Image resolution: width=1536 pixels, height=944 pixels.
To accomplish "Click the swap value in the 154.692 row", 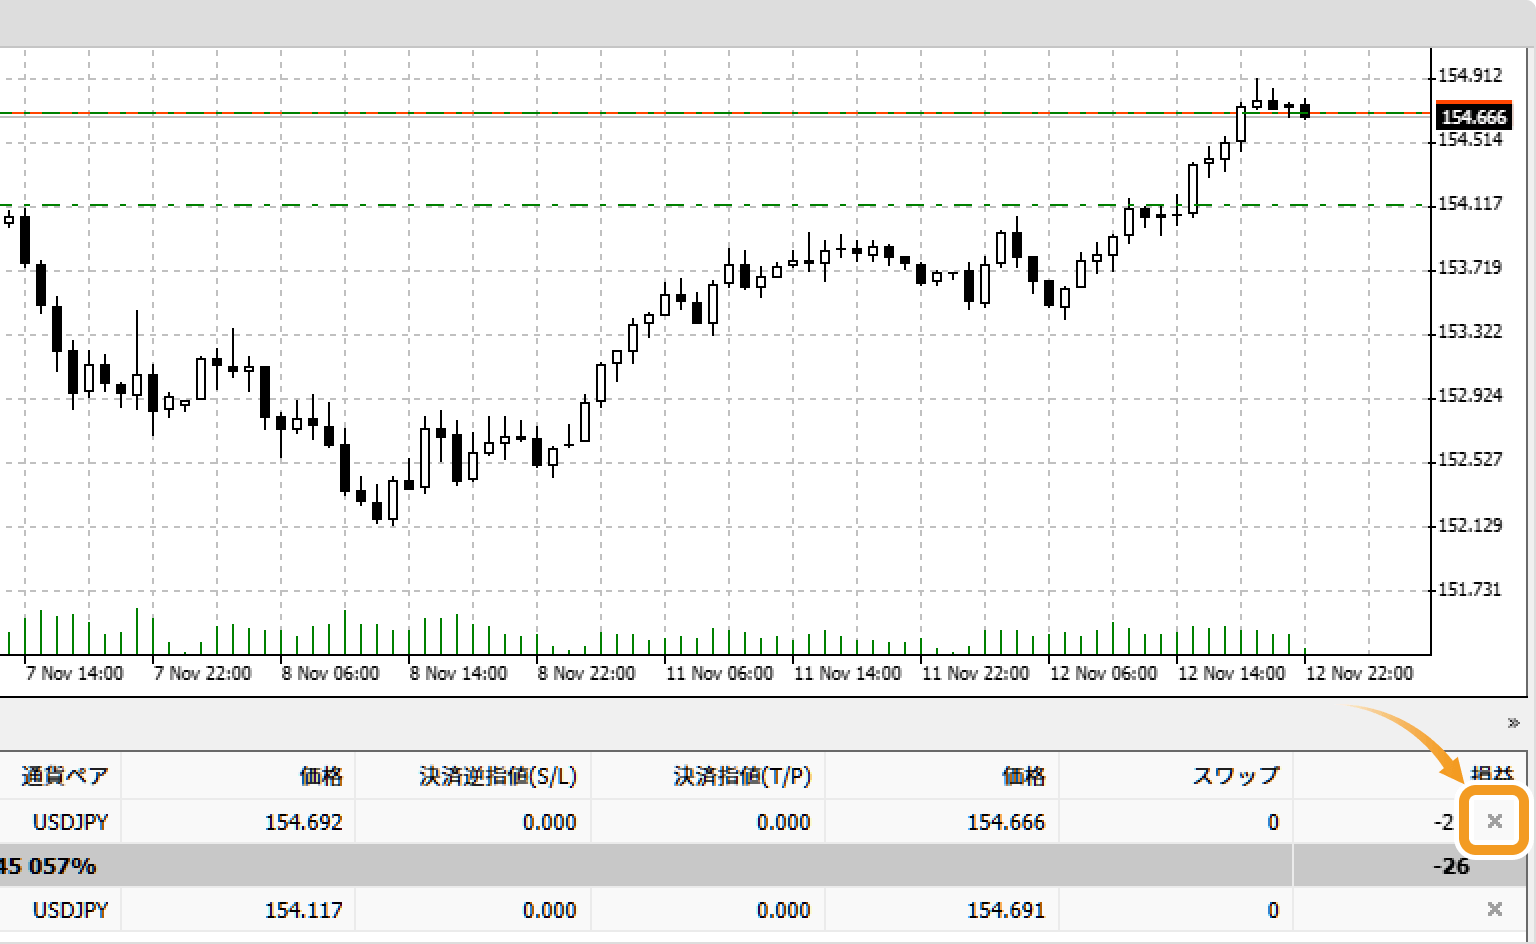I will (1273, 822).
